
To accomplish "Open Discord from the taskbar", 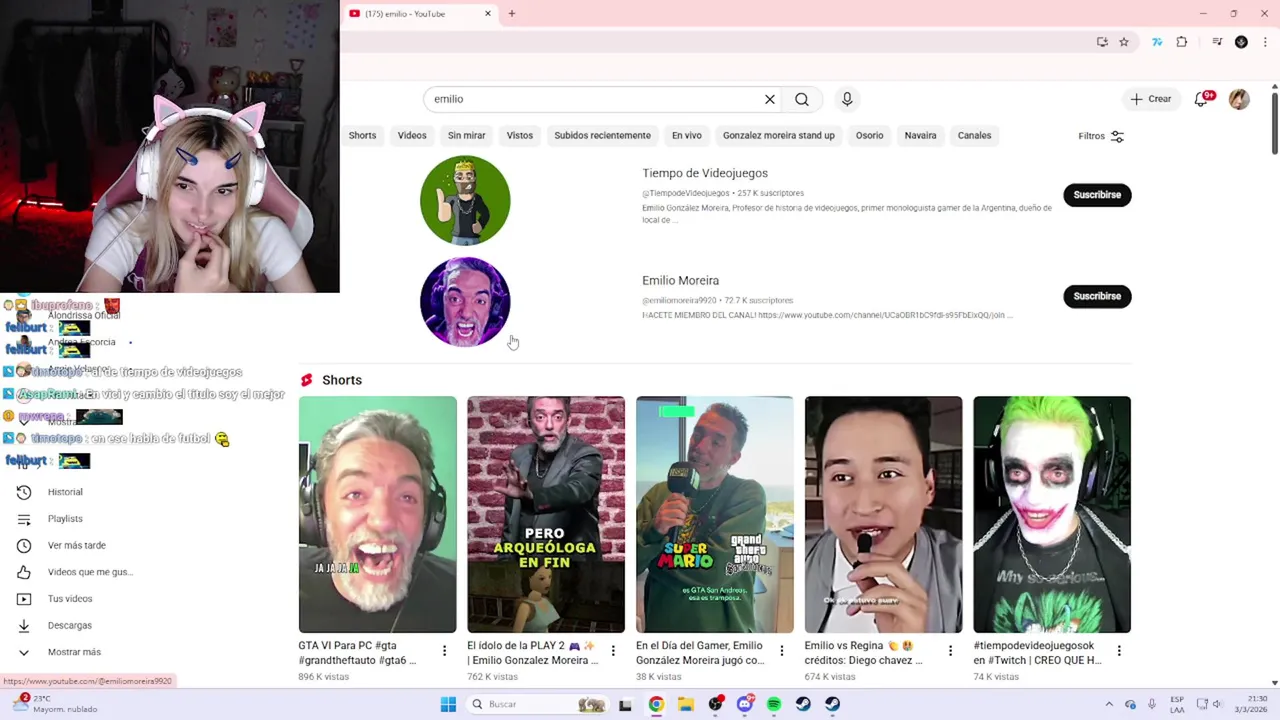I will [745, 704].
